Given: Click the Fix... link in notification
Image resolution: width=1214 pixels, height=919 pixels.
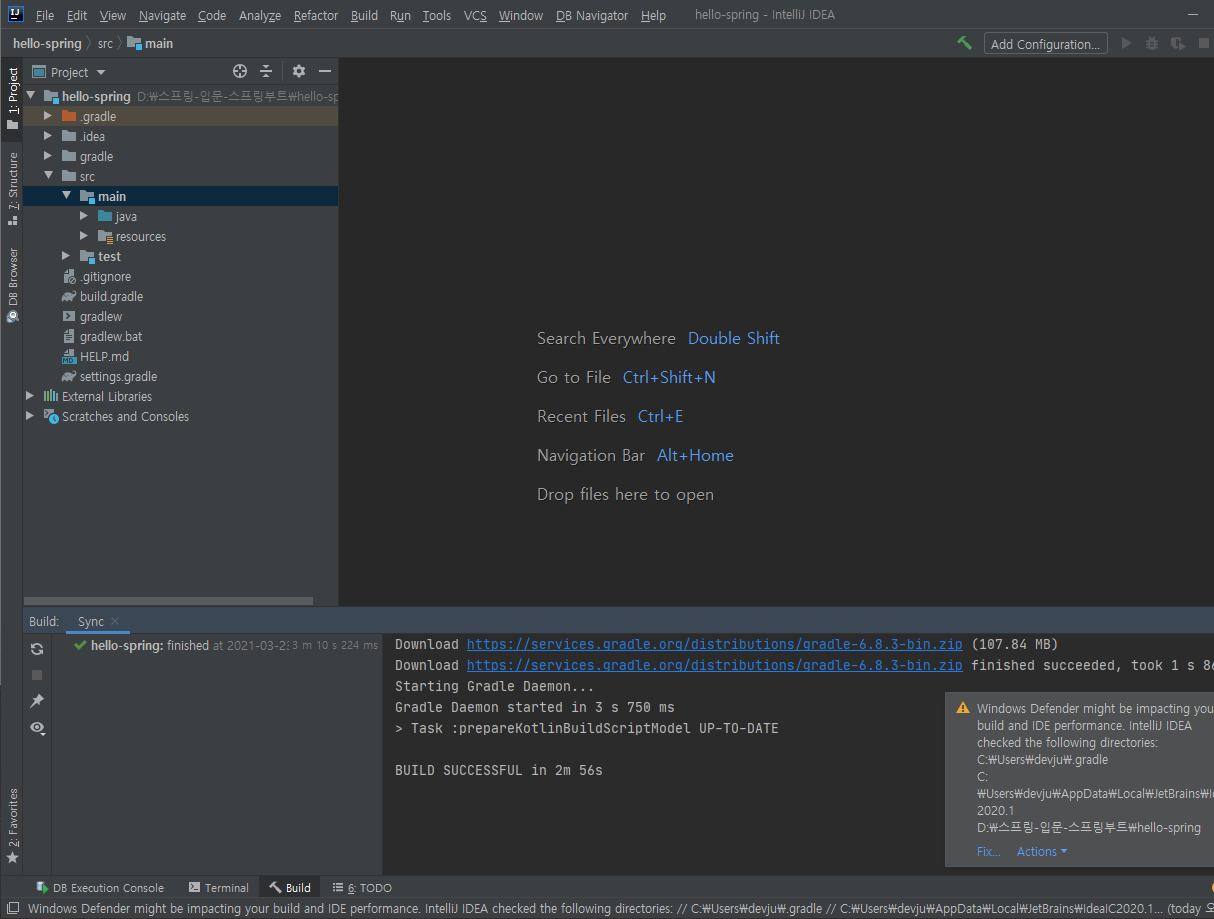Looking at the screenshot, I should click(x=988, y=852).
